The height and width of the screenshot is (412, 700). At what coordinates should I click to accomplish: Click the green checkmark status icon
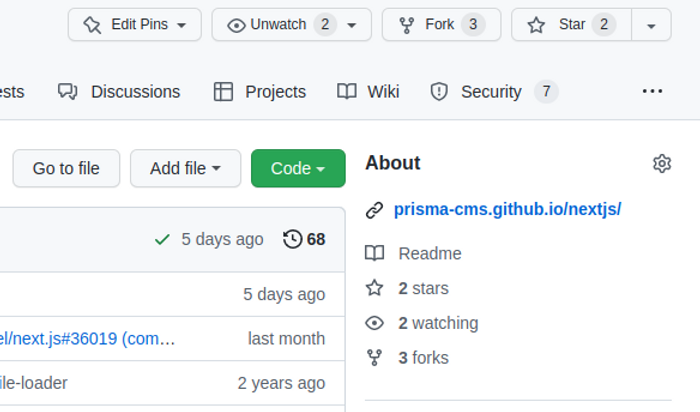tap(162, 240)
